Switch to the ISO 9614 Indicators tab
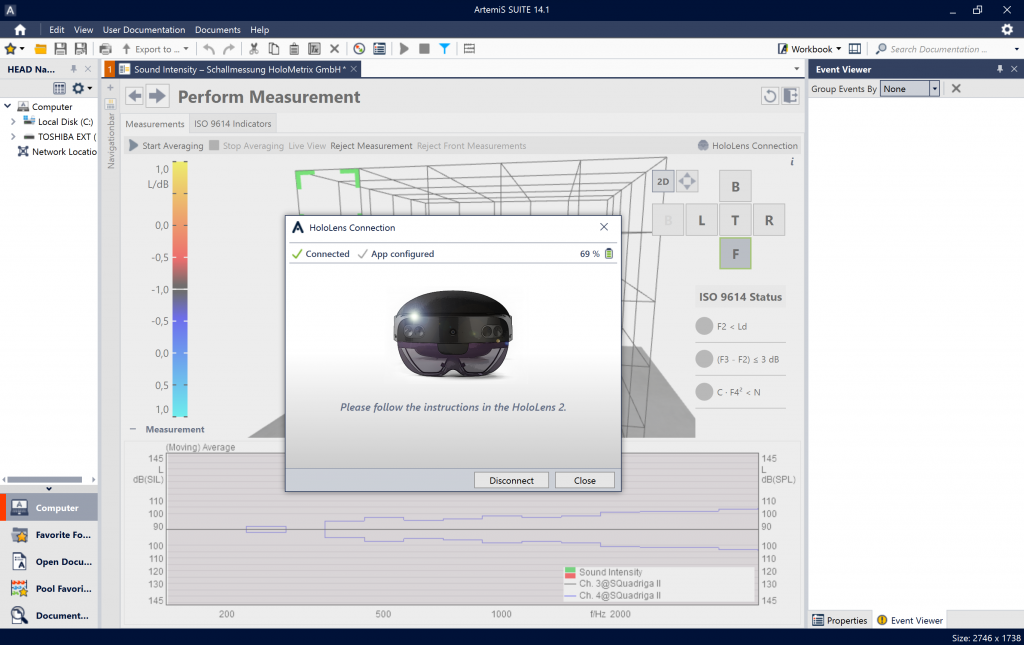1024x645 pixels. click(233, 124)
